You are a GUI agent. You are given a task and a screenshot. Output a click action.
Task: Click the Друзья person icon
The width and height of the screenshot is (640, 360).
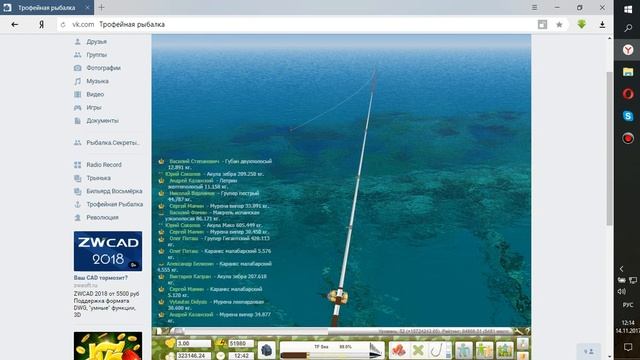pos(78,42)
